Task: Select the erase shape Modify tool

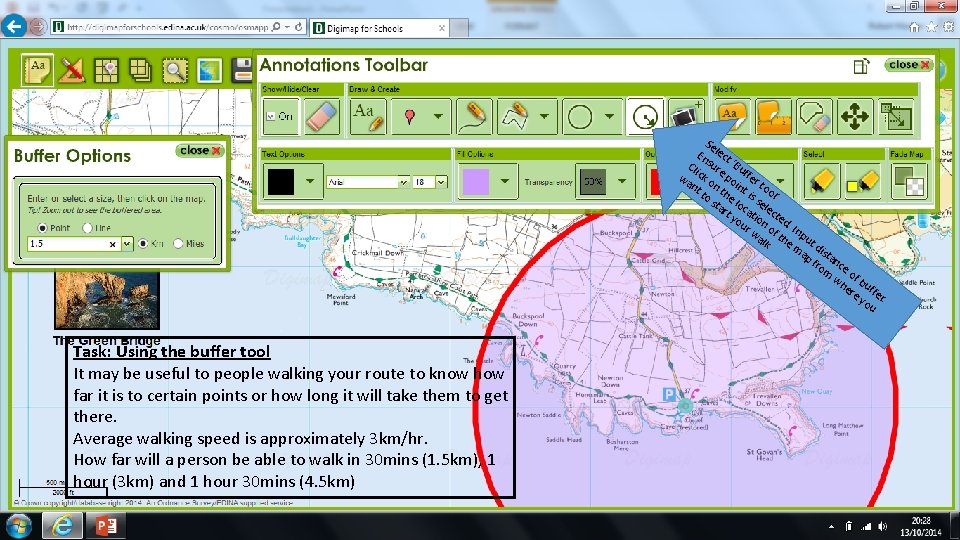Action: click(814, 116)
